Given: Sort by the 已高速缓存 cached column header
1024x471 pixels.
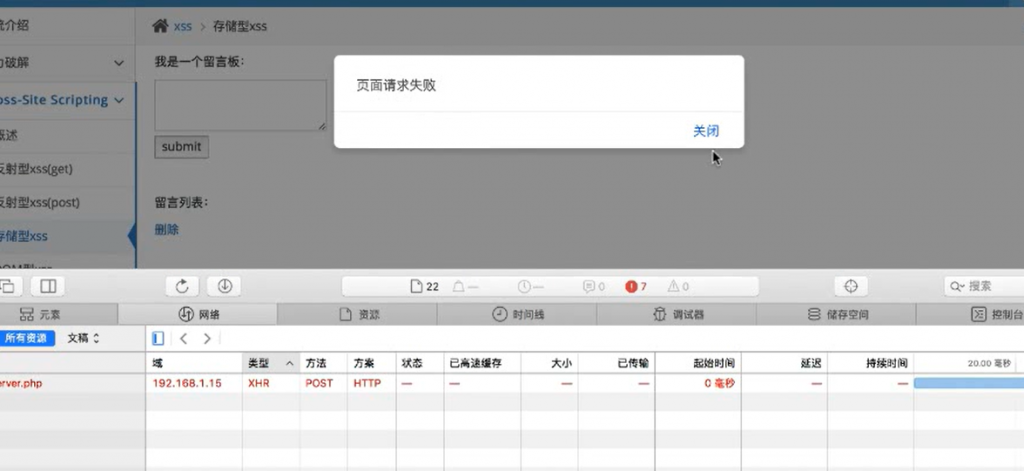Looking at the screenshot, I should (x=483, y=363).
